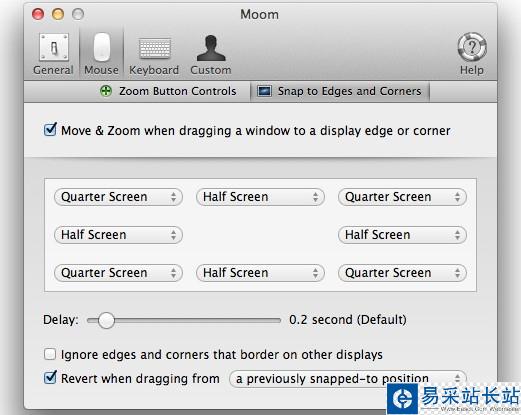Open the bottom-right Quarter Screen popup button
521x415 pixels.
pyautogui.click(x=402, y=273)
